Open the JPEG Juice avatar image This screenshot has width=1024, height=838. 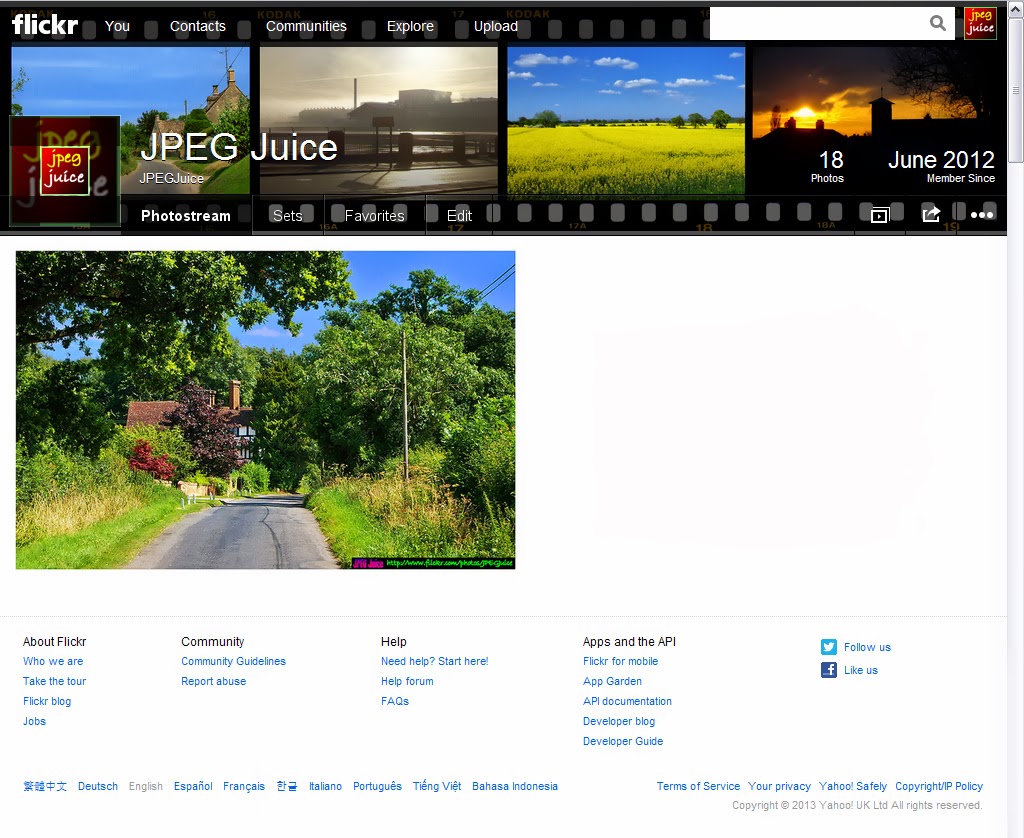click(x=64, y=170)
